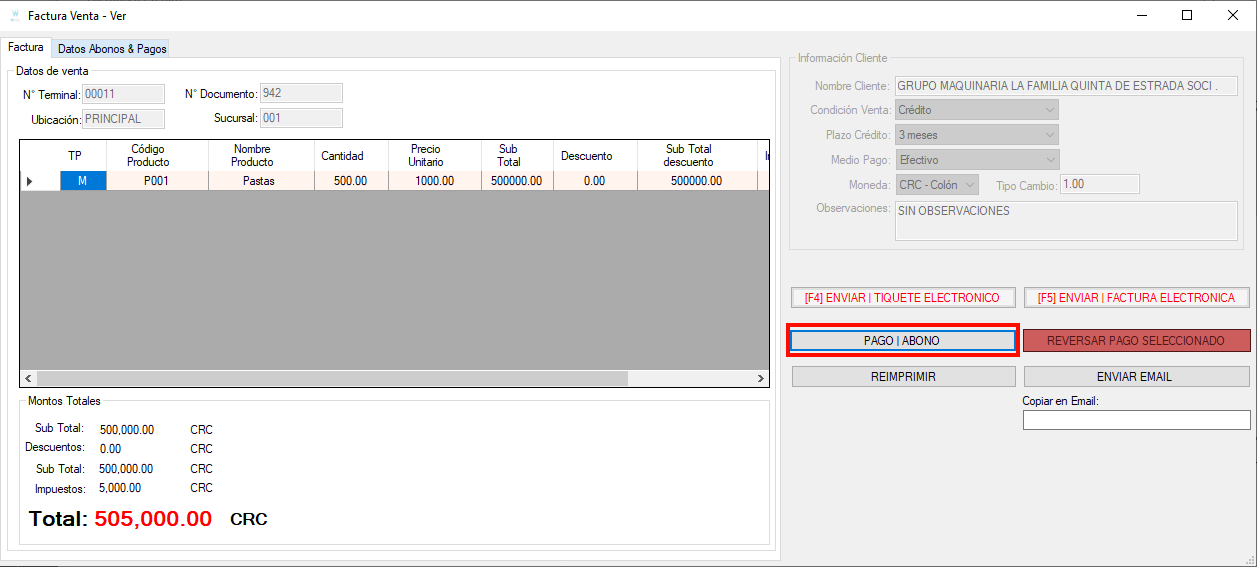The image size is (1257, 567).
Task: Select the highlighted M cell
Action: pyautogui.click(x=83, y=181)
